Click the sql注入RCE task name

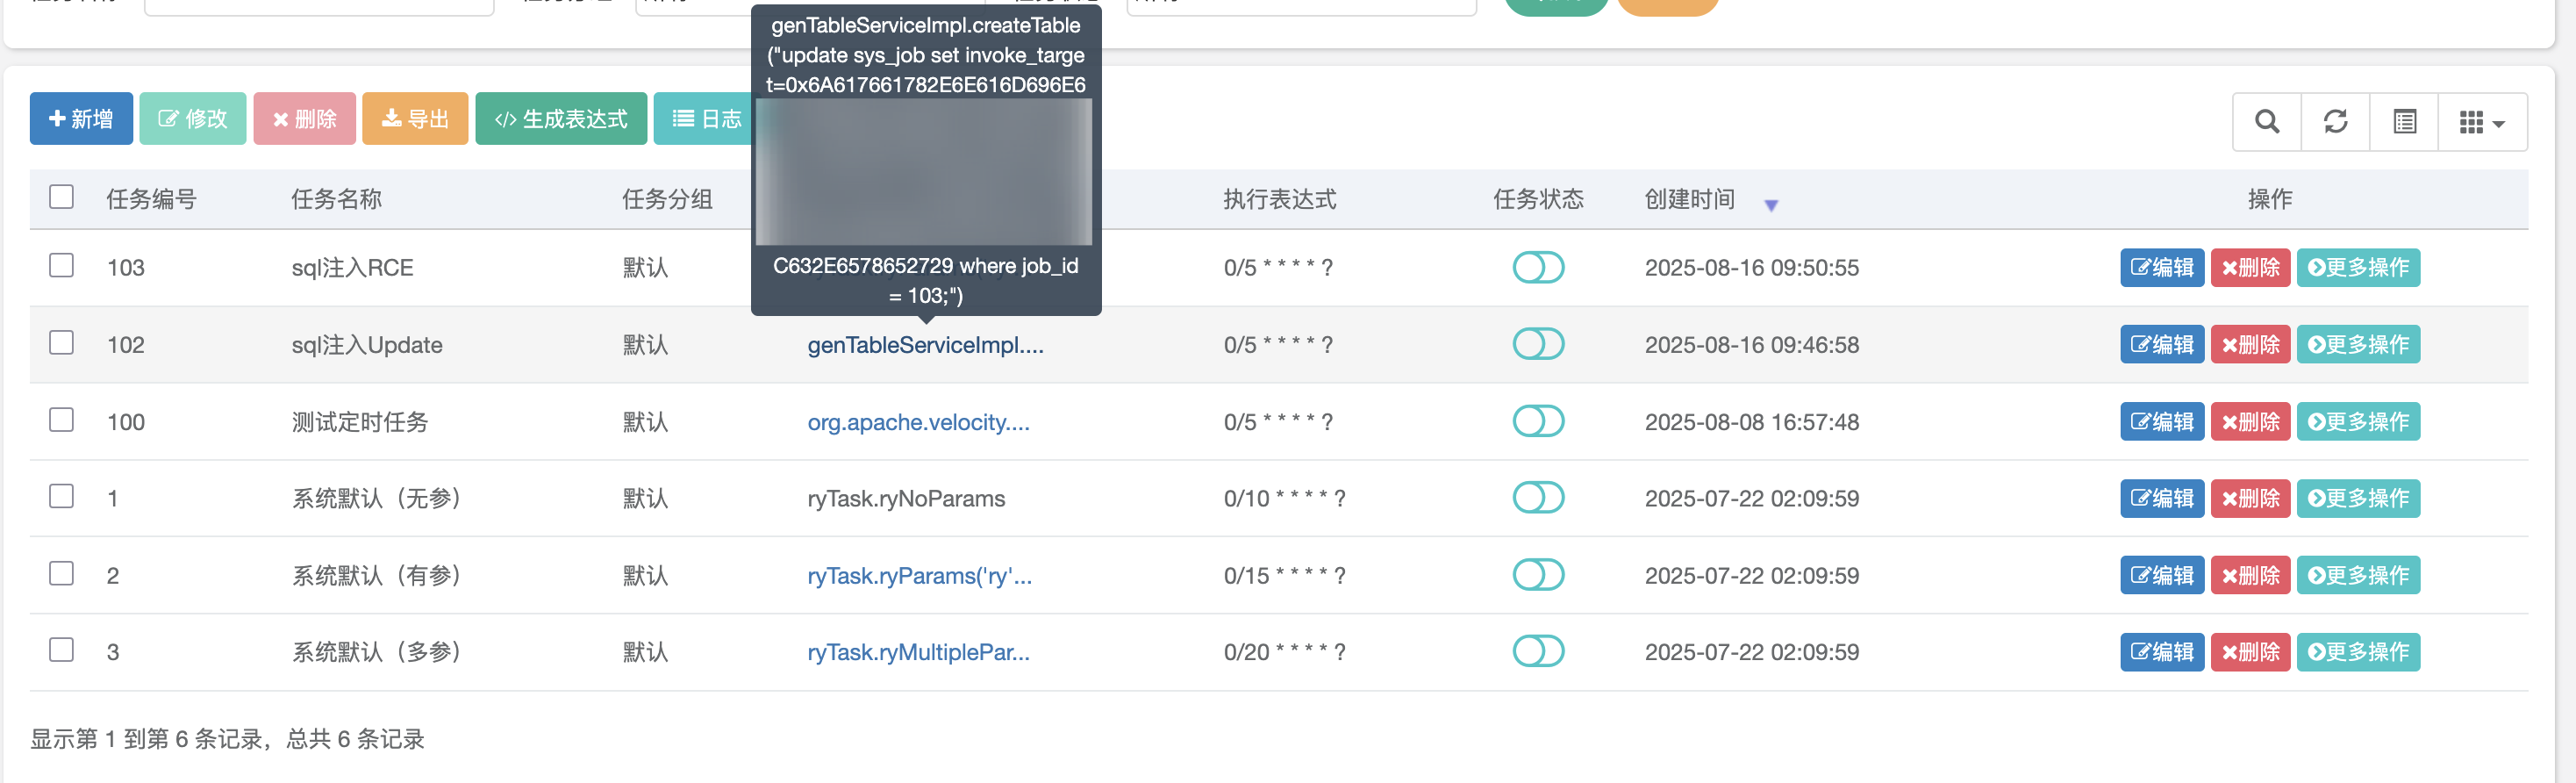352,268
